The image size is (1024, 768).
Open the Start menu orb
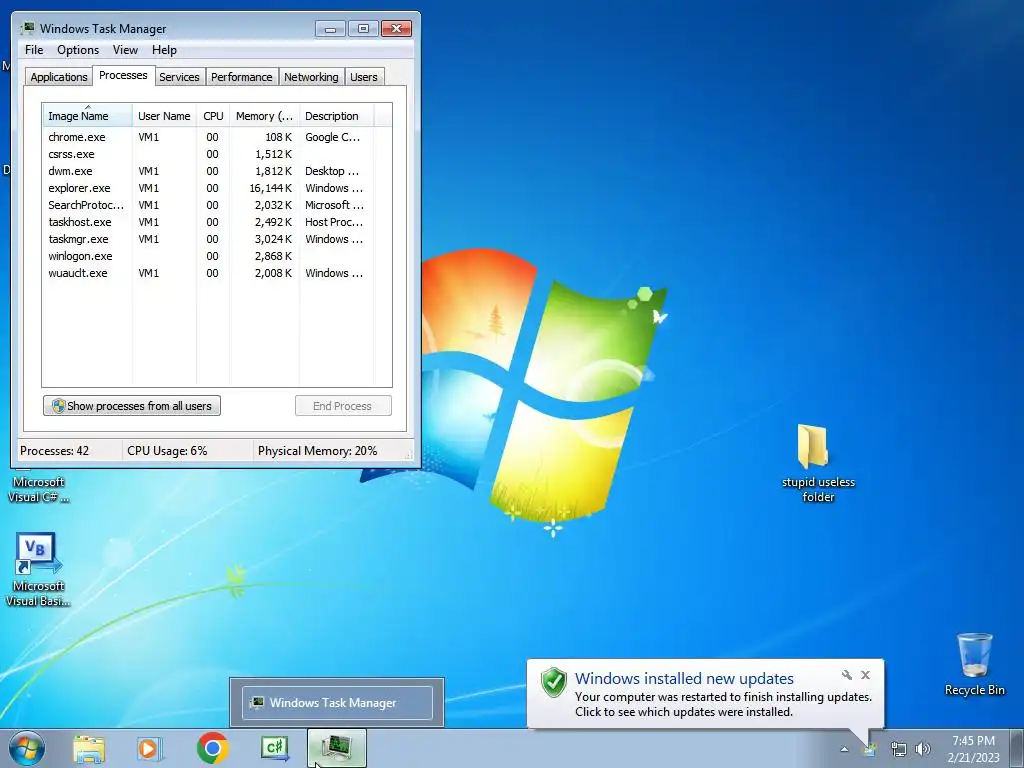27,748
